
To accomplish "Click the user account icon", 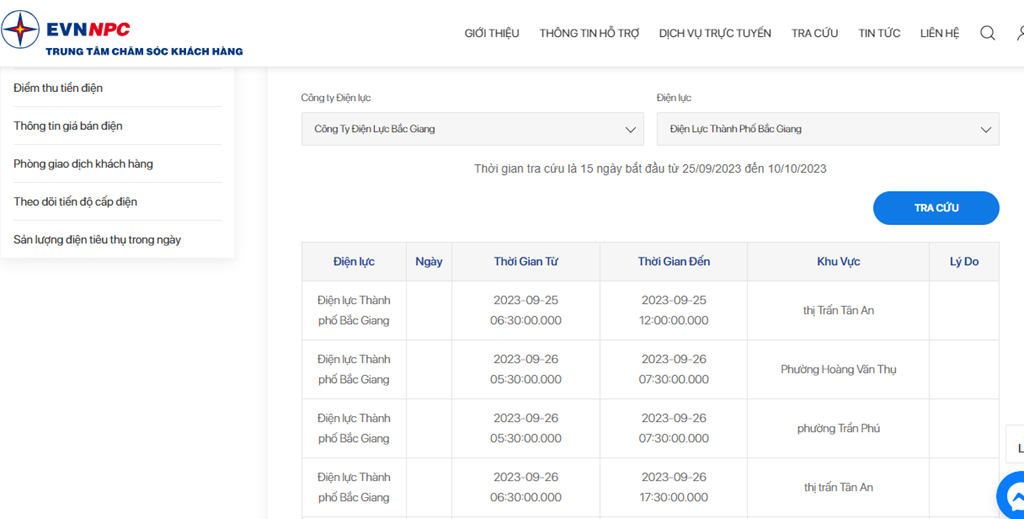I will coord(1019,33).
